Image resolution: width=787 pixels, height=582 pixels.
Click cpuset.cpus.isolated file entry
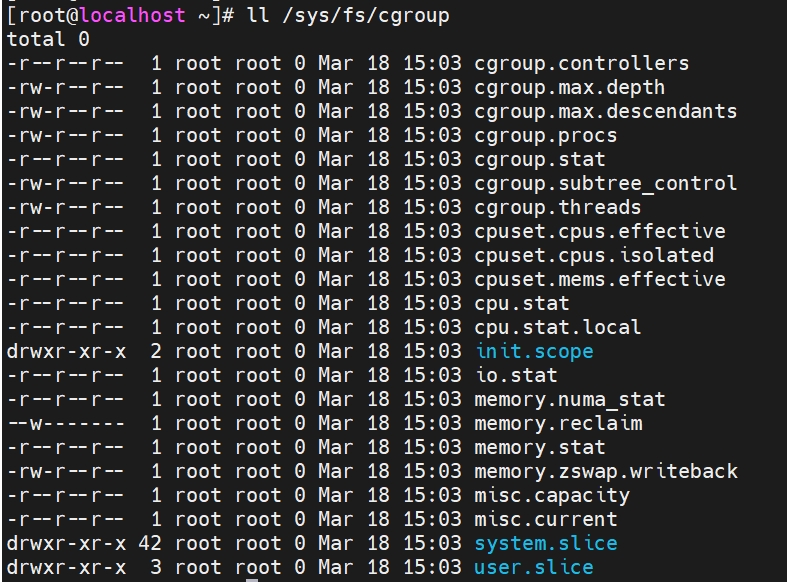point(594,256)
